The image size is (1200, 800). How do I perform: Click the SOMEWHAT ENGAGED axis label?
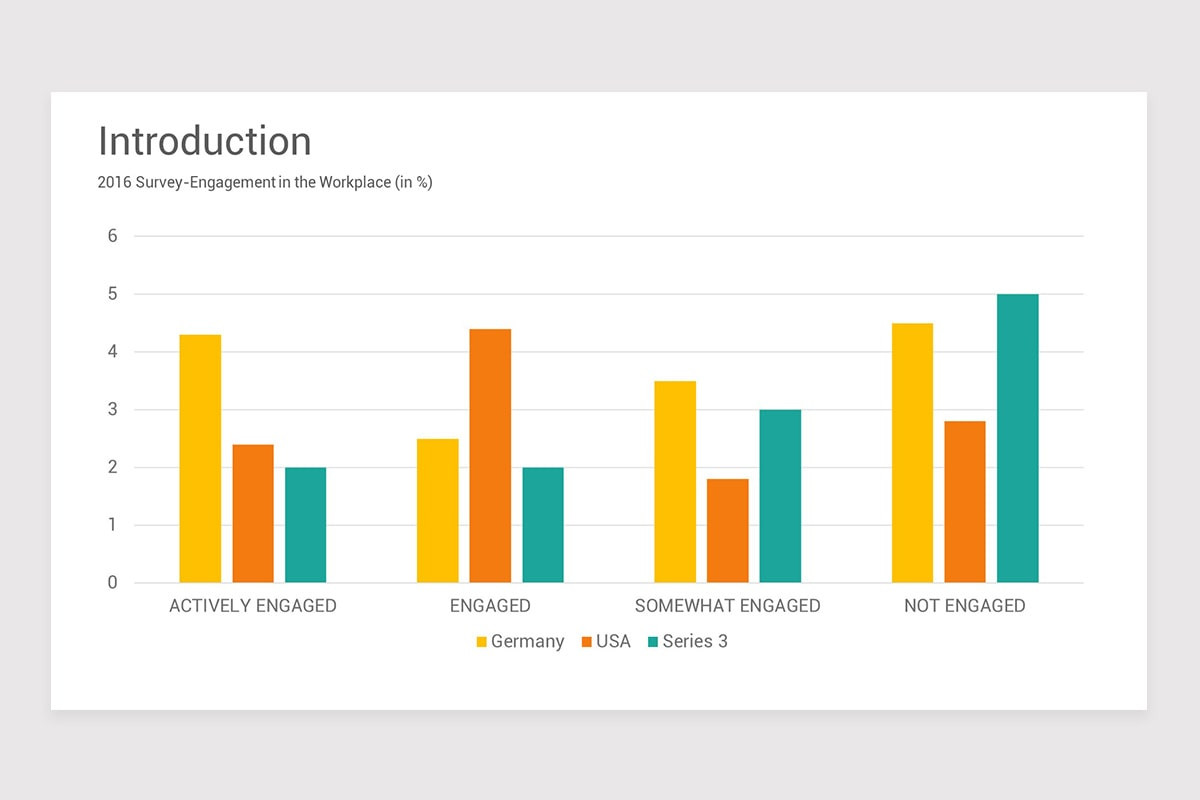[x=727, y=606]
